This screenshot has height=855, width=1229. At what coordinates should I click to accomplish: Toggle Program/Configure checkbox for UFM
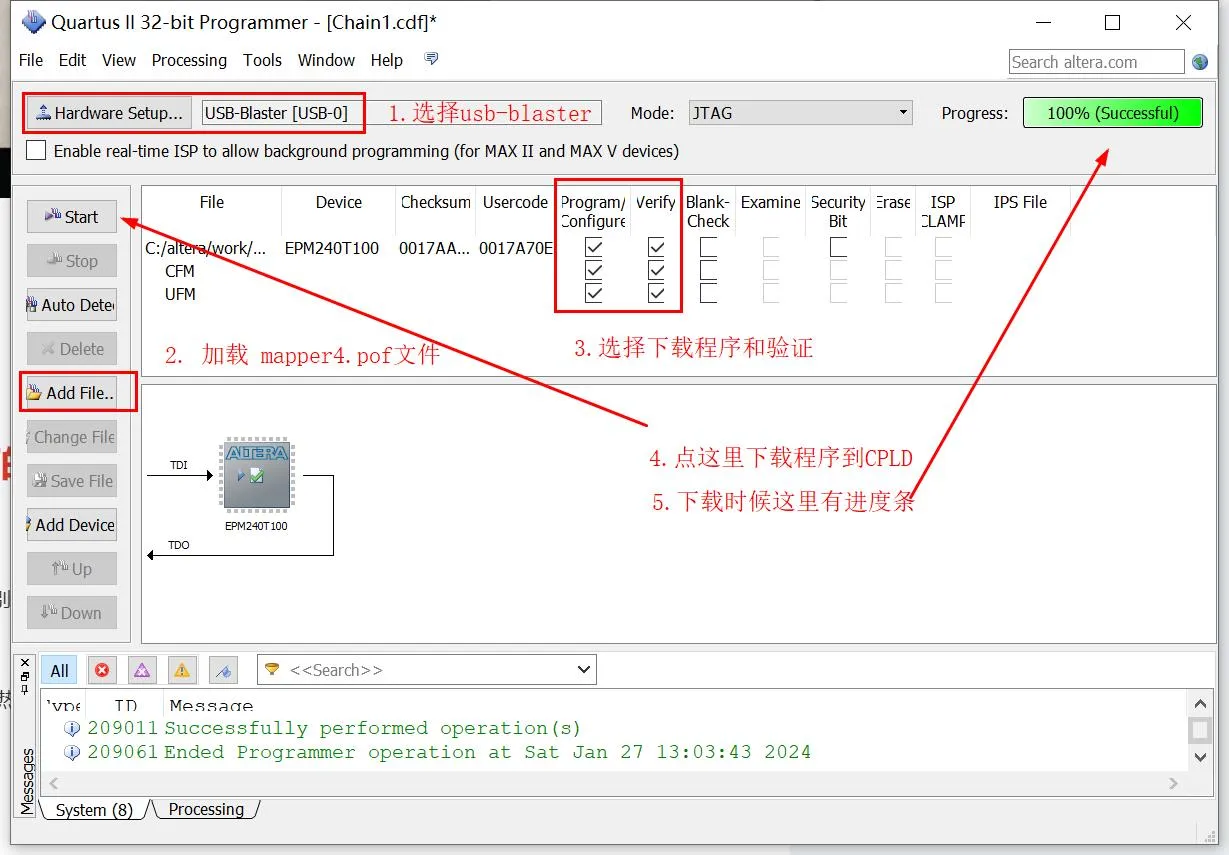click(x=594, y=293)
